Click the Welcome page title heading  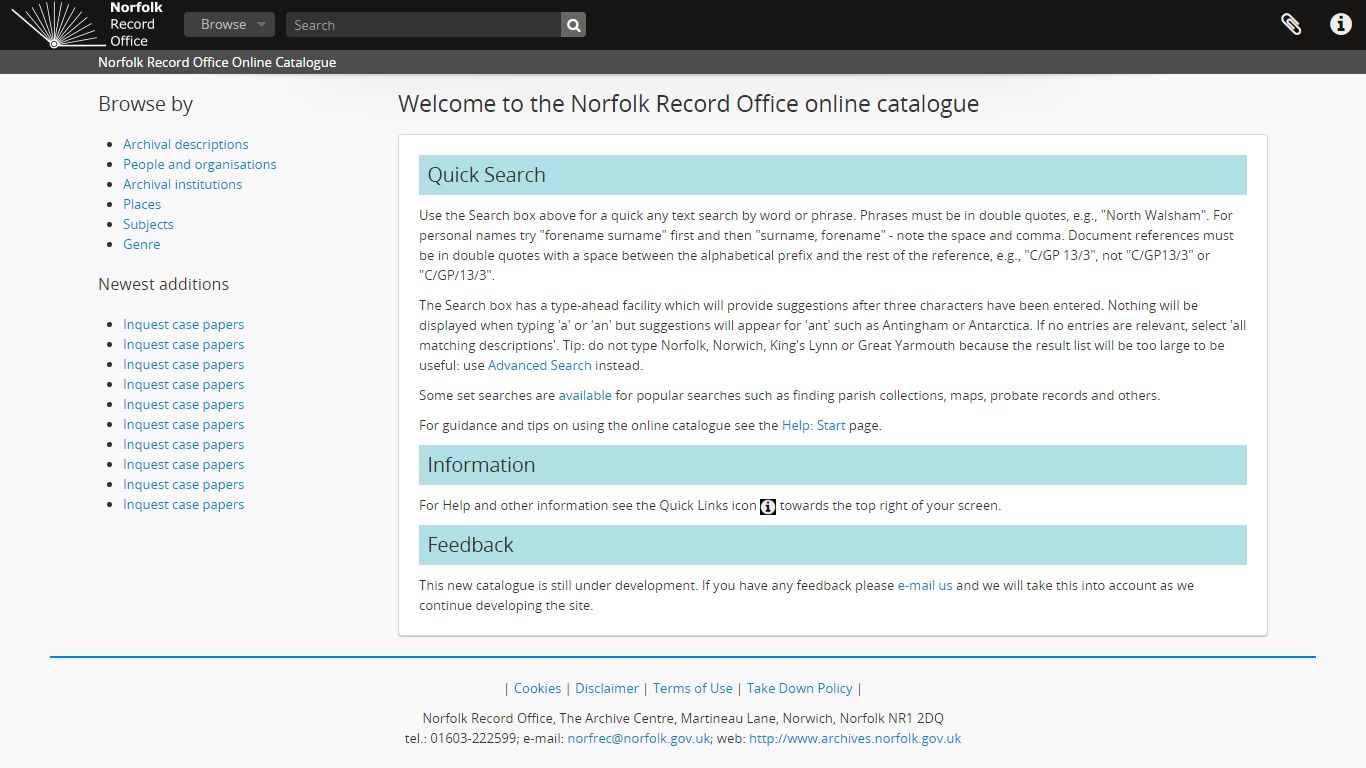(689, 104)
